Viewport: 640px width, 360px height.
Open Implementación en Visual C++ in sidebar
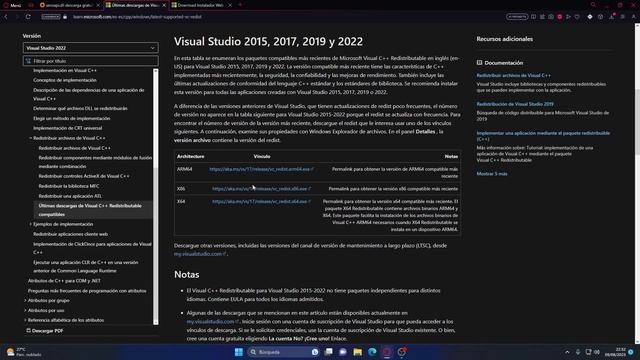coord(65,70)
